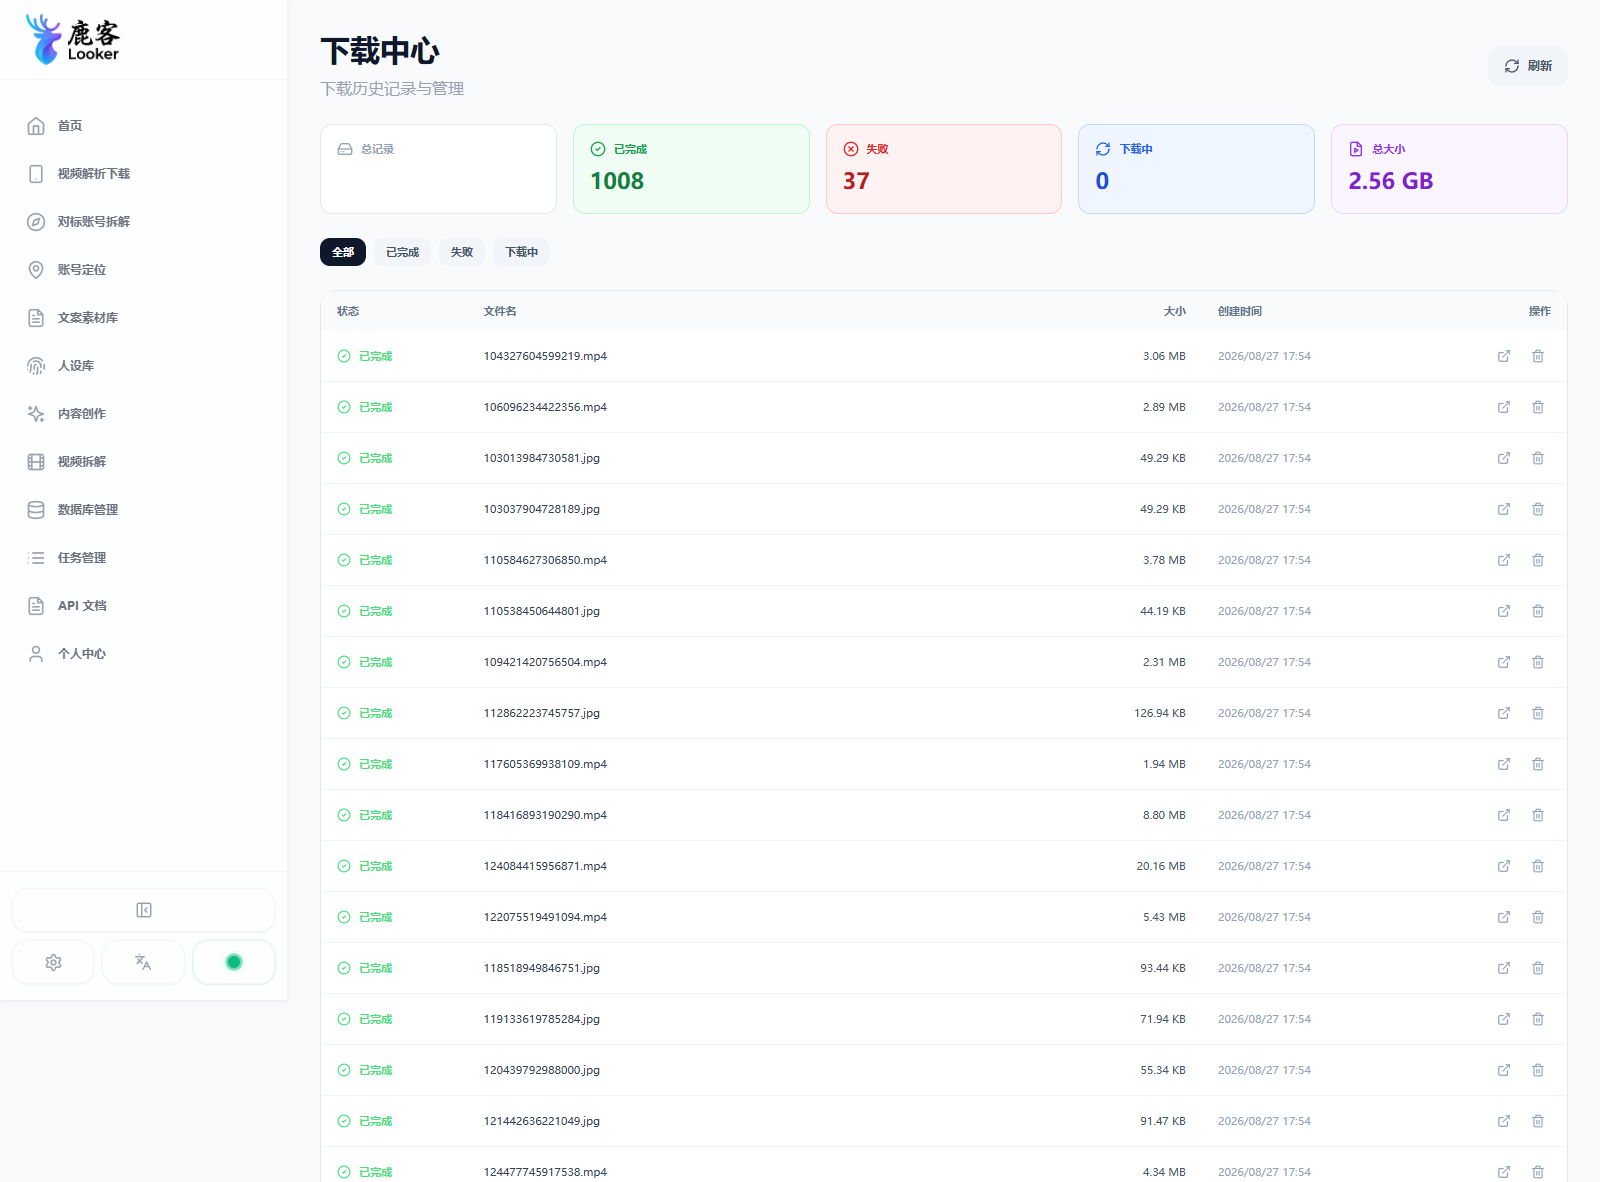Switch language with the translate icon
1600x1182 pixels.
(143, 962)
